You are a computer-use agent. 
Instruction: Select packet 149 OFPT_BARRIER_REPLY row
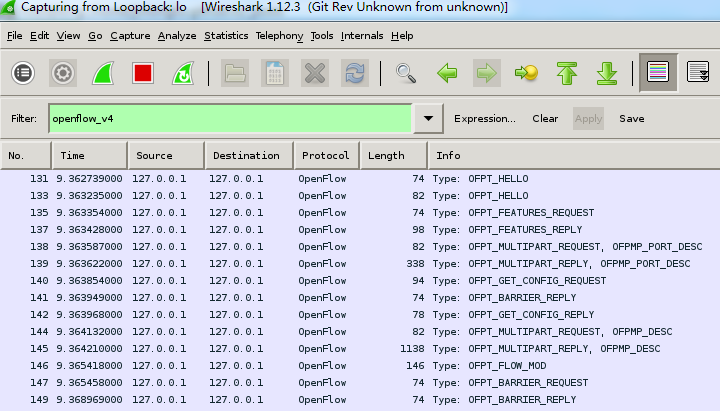pyautogui.click(x=360, y=400)
